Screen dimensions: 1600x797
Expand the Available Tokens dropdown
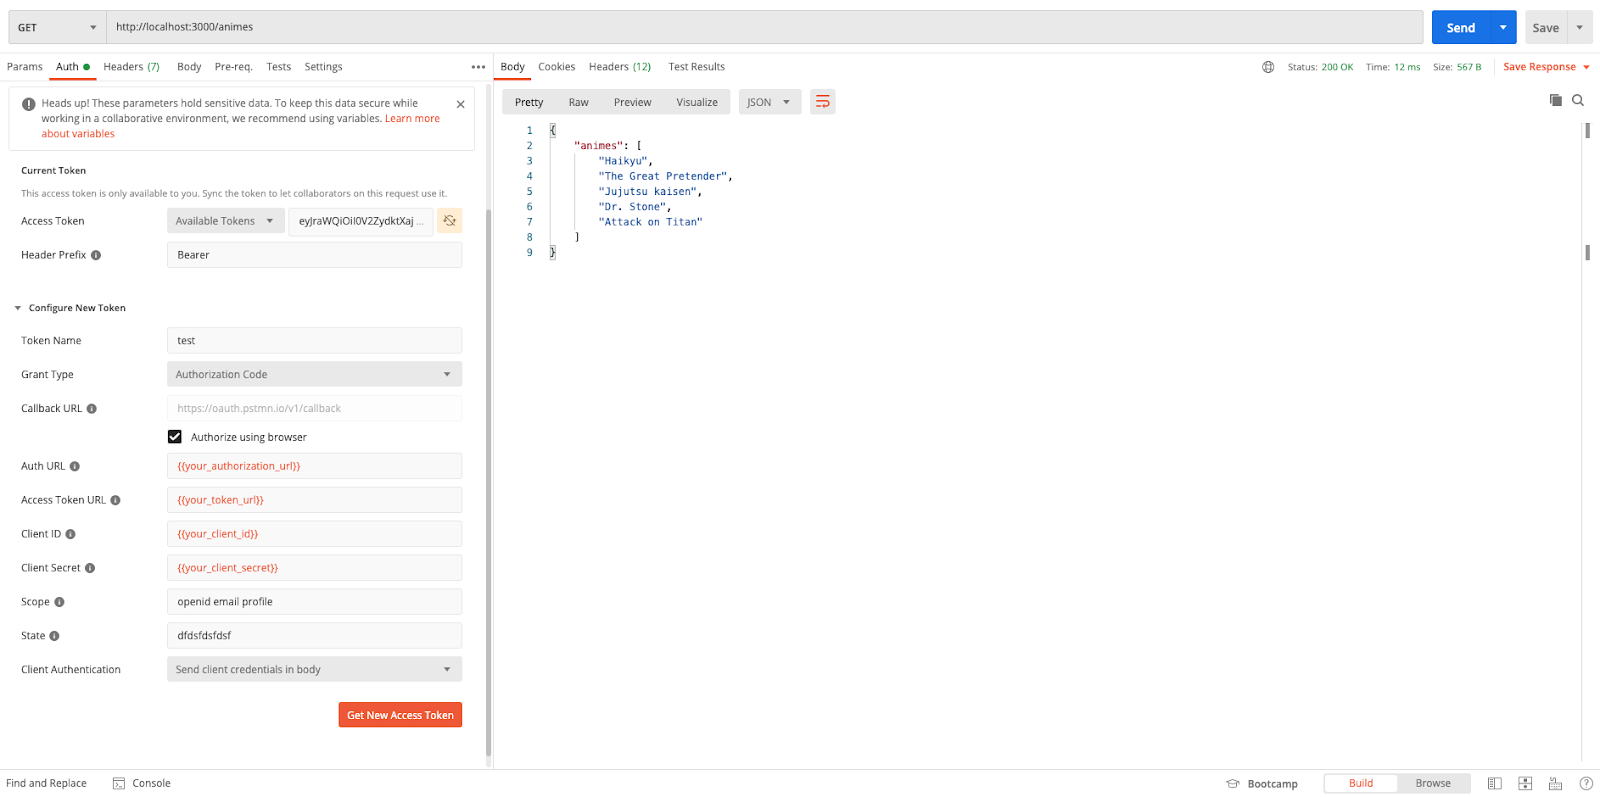pyautogui.click(x=225, y=221)
